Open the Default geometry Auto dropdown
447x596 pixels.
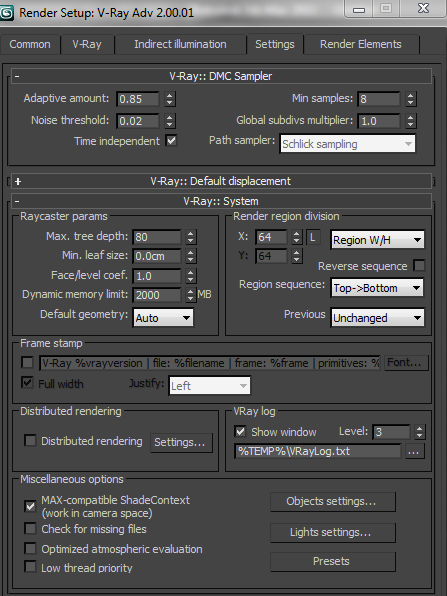163,318
